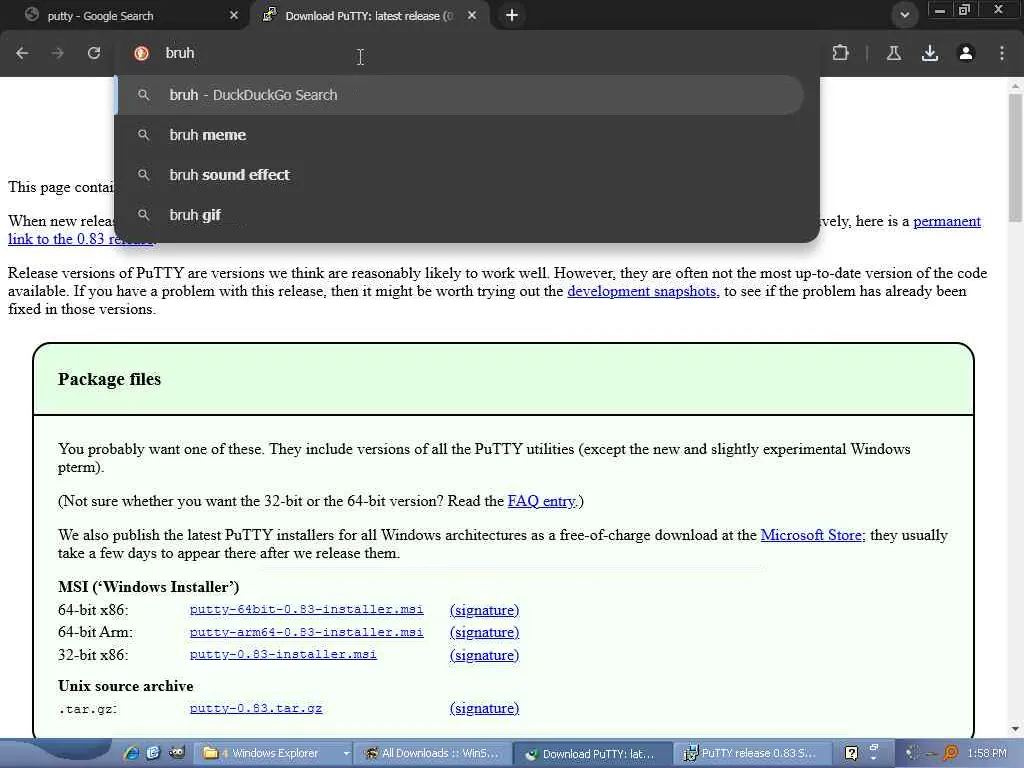The width and height of the screenshot is (1024, 768).
Task: Click the magnifier icon in system tray
Action: (951, 753)
